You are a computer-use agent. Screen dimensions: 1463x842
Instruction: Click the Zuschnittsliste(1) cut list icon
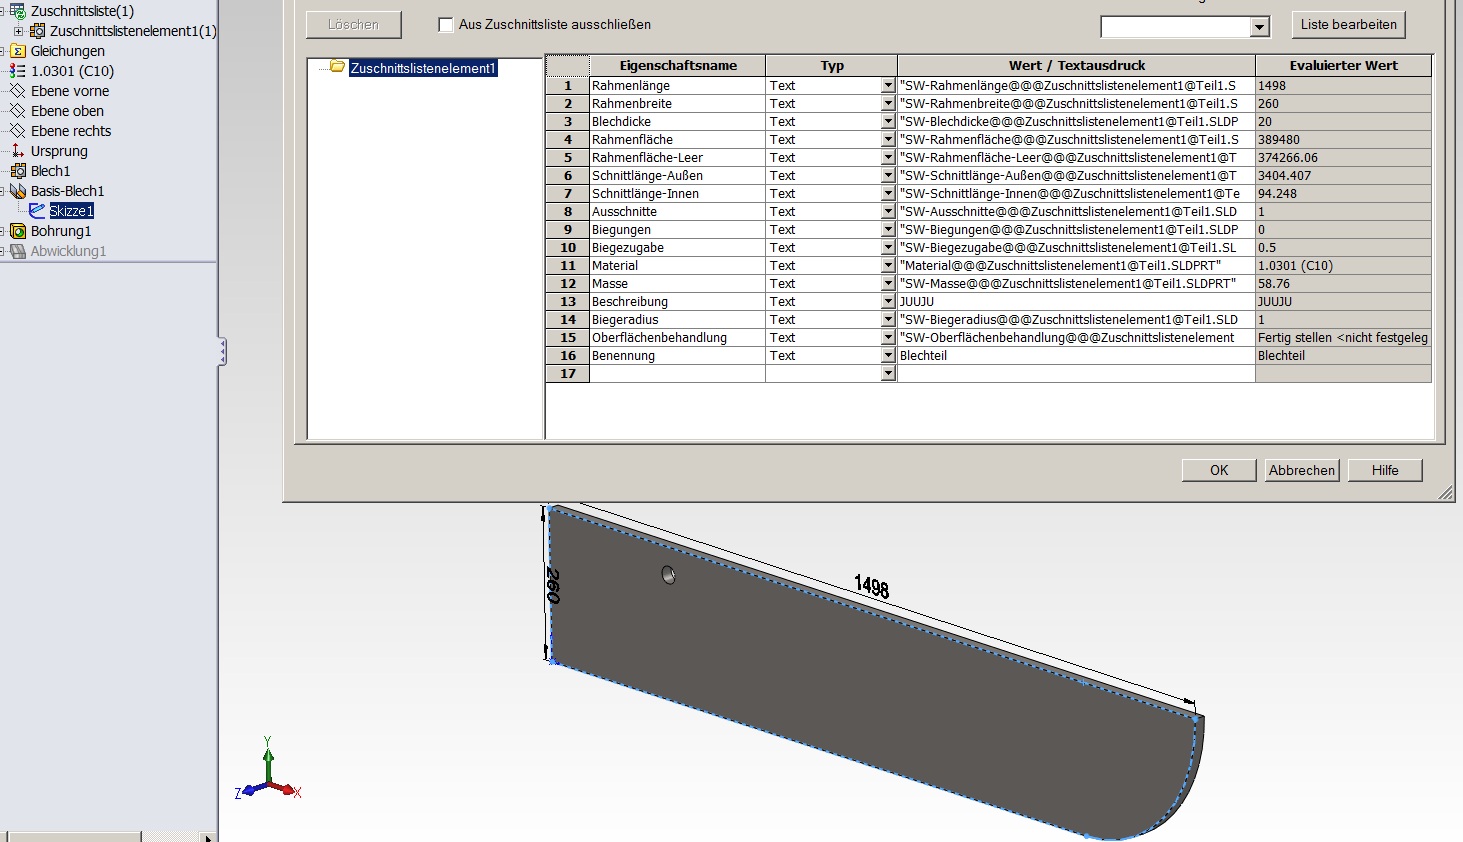(x=17, y=11)
